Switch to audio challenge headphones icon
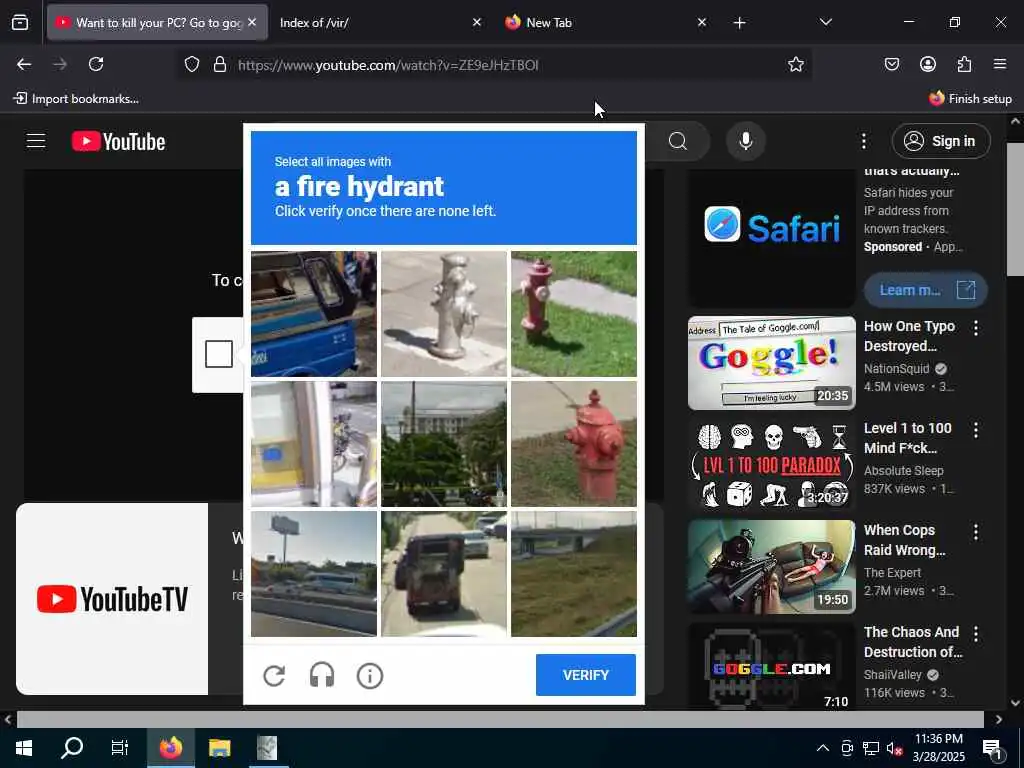Screen dimensions: 1024x768 322,675
